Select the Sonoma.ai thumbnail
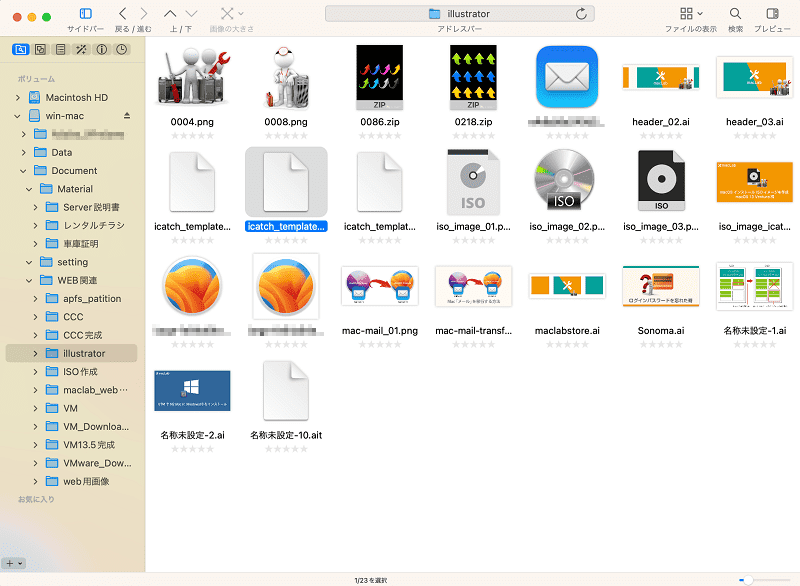This screenshot has width=800, height=586. 661,286
